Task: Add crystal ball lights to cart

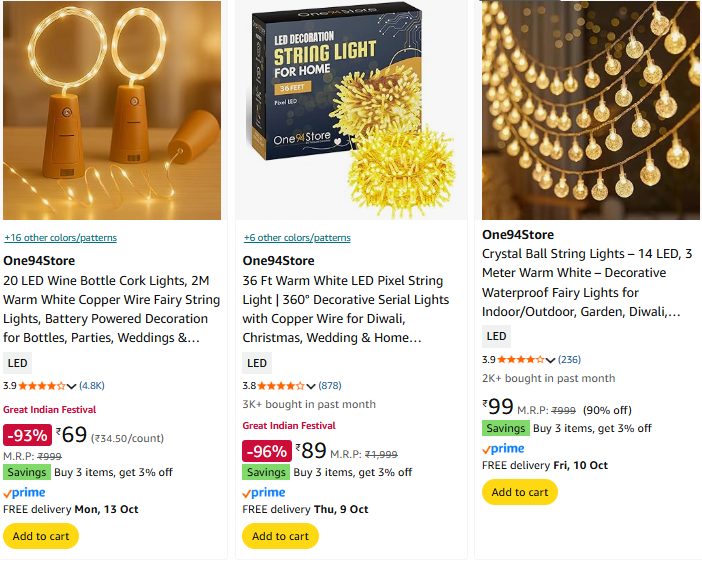Action: pos(519,492)
